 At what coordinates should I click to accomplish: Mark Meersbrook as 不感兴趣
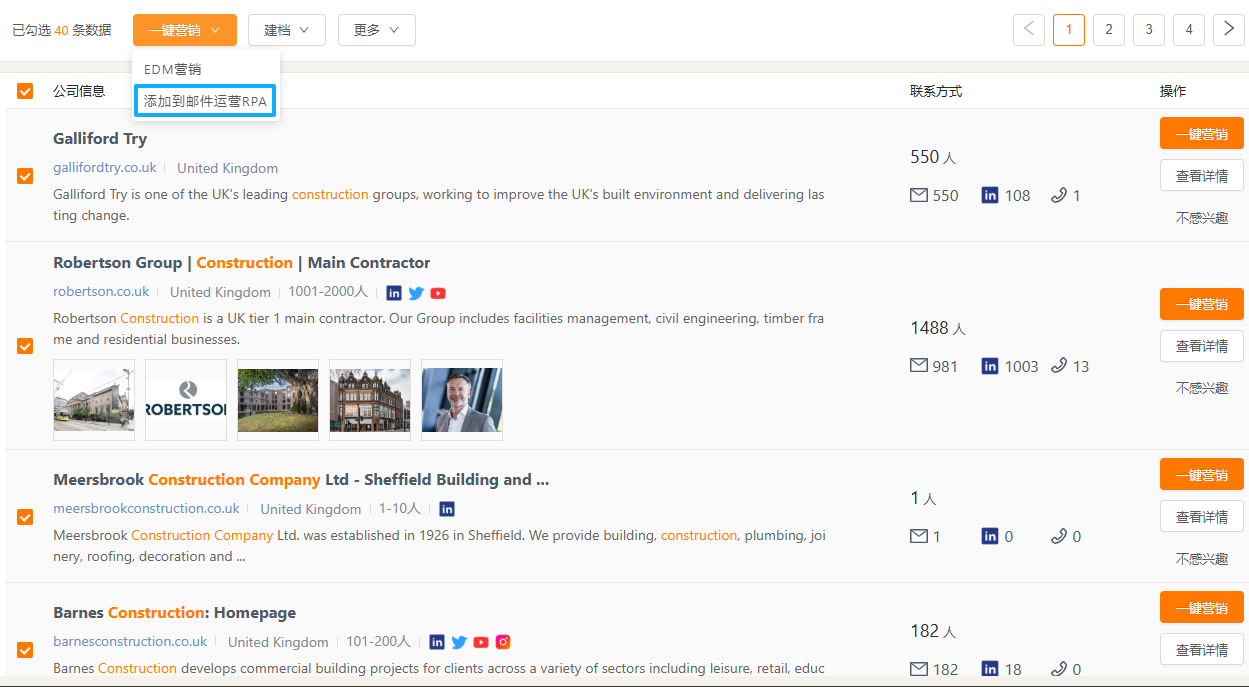click(x=1202, y=558)
